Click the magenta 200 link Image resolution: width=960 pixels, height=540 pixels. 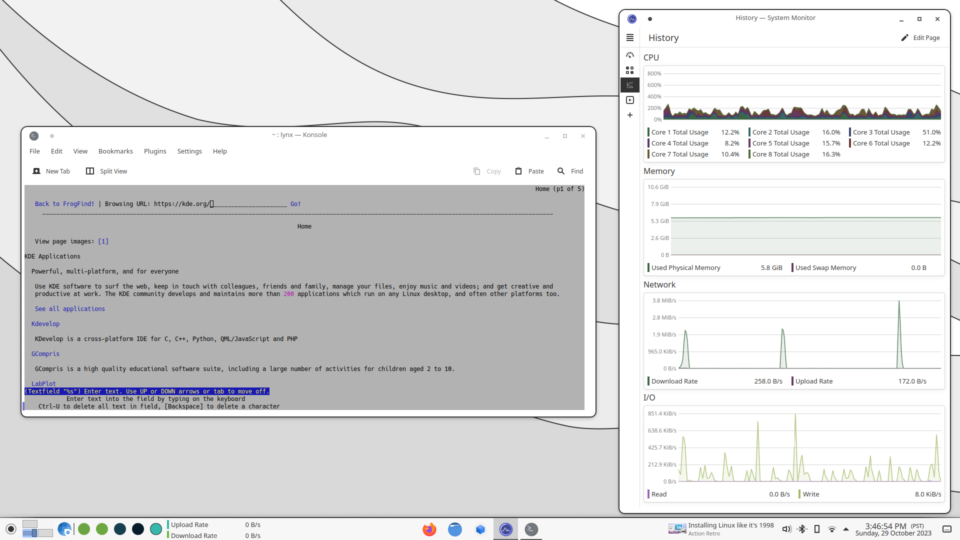tap(288, 294)
